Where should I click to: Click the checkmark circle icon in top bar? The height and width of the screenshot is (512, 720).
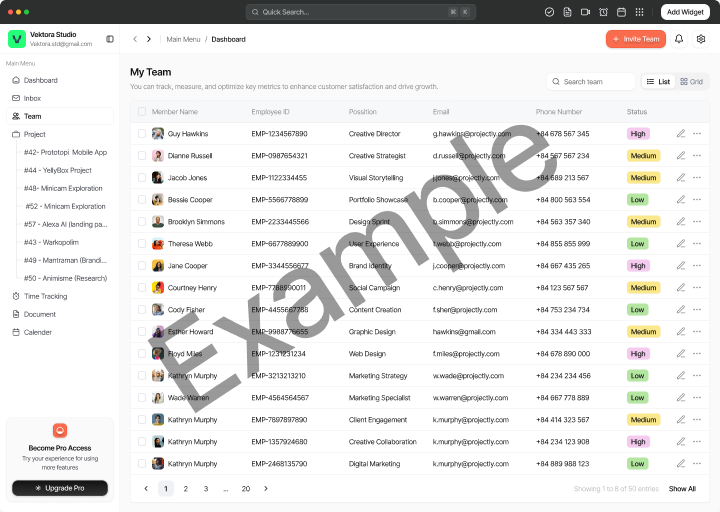point(549,12)
